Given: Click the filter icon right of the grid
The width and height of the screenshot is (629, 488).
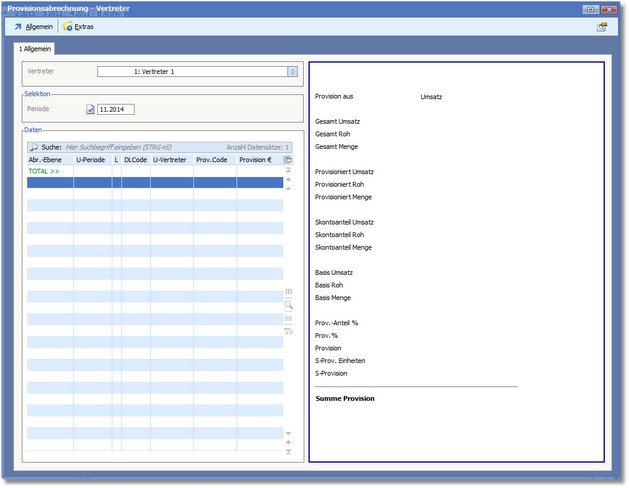Looking at the screenshot, I should (288, 331).
